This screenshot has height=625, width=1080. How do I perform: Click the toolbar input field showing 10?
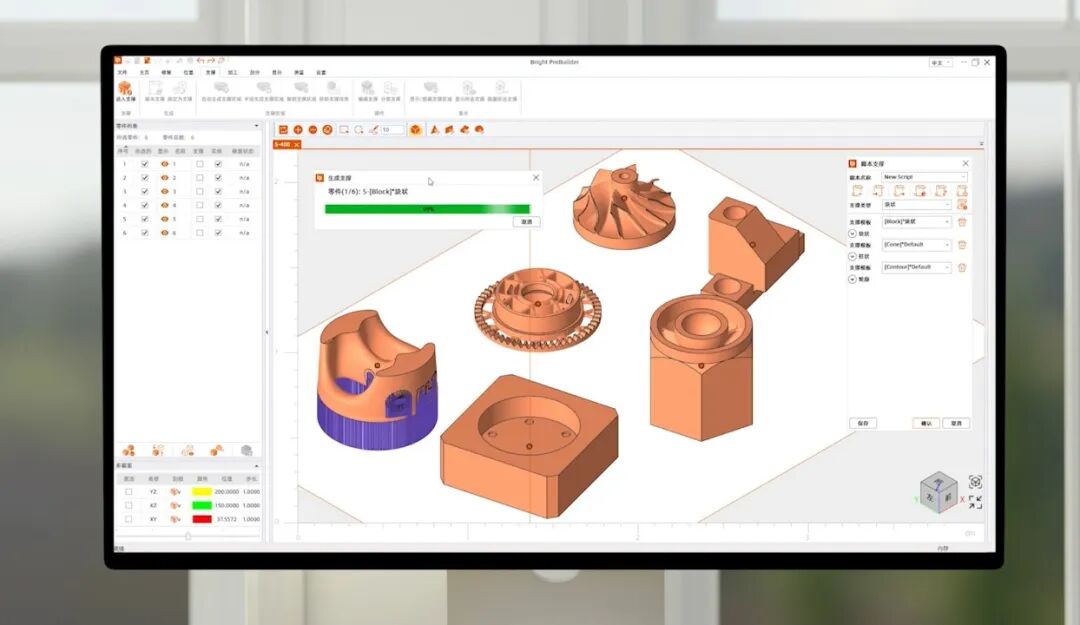click(x=393, y=130)
